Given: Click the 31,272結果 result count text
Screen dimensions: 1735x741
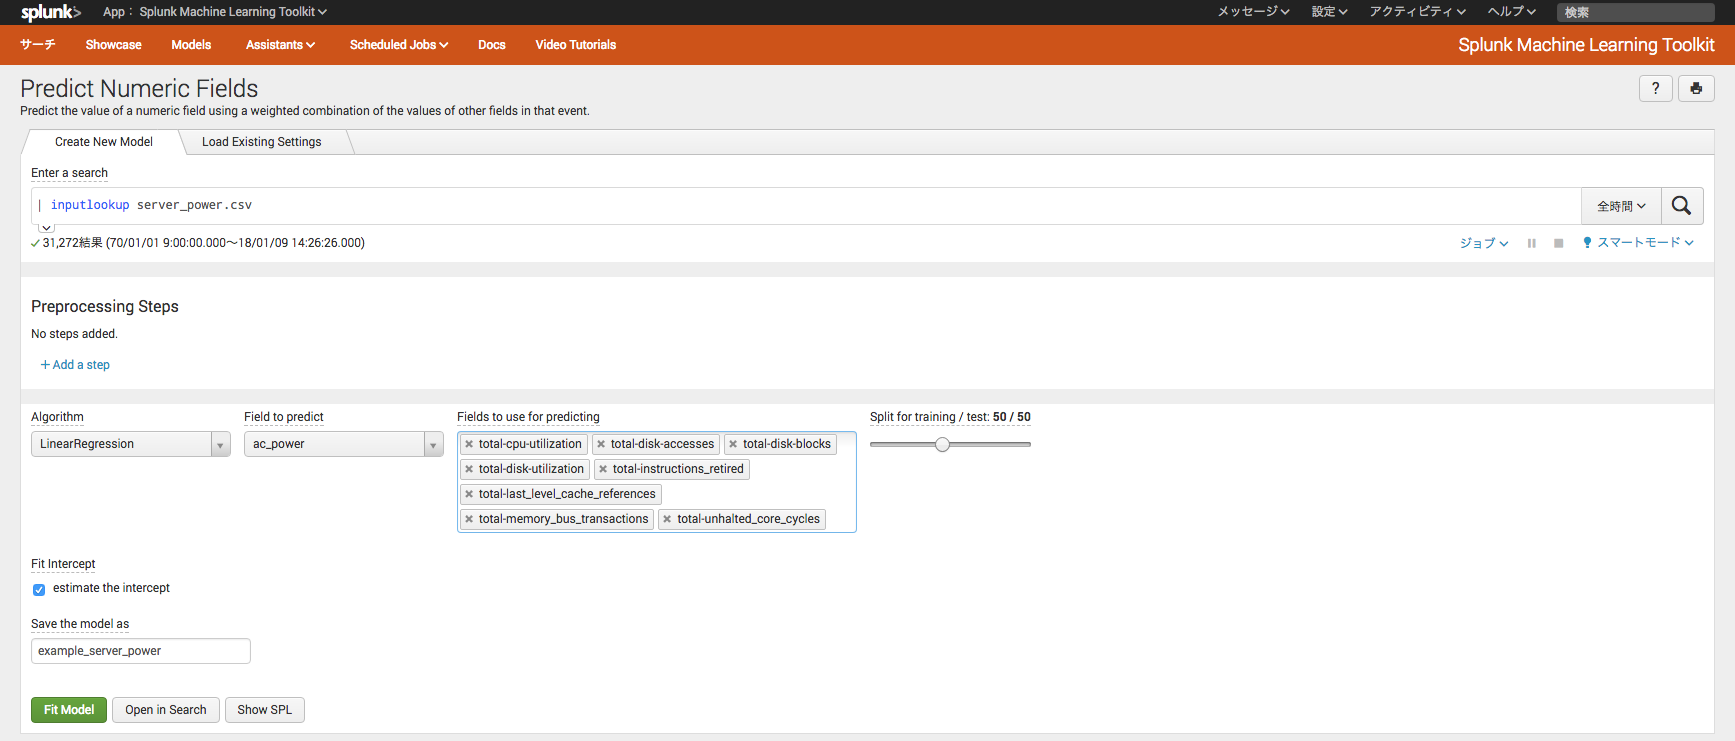Looking at the screenshot, I should (72, 243).
